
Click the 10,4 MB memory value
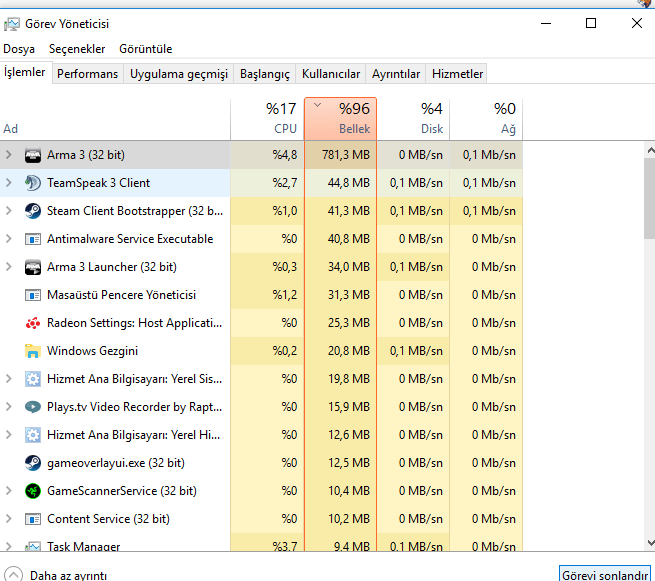click(349, 491)
